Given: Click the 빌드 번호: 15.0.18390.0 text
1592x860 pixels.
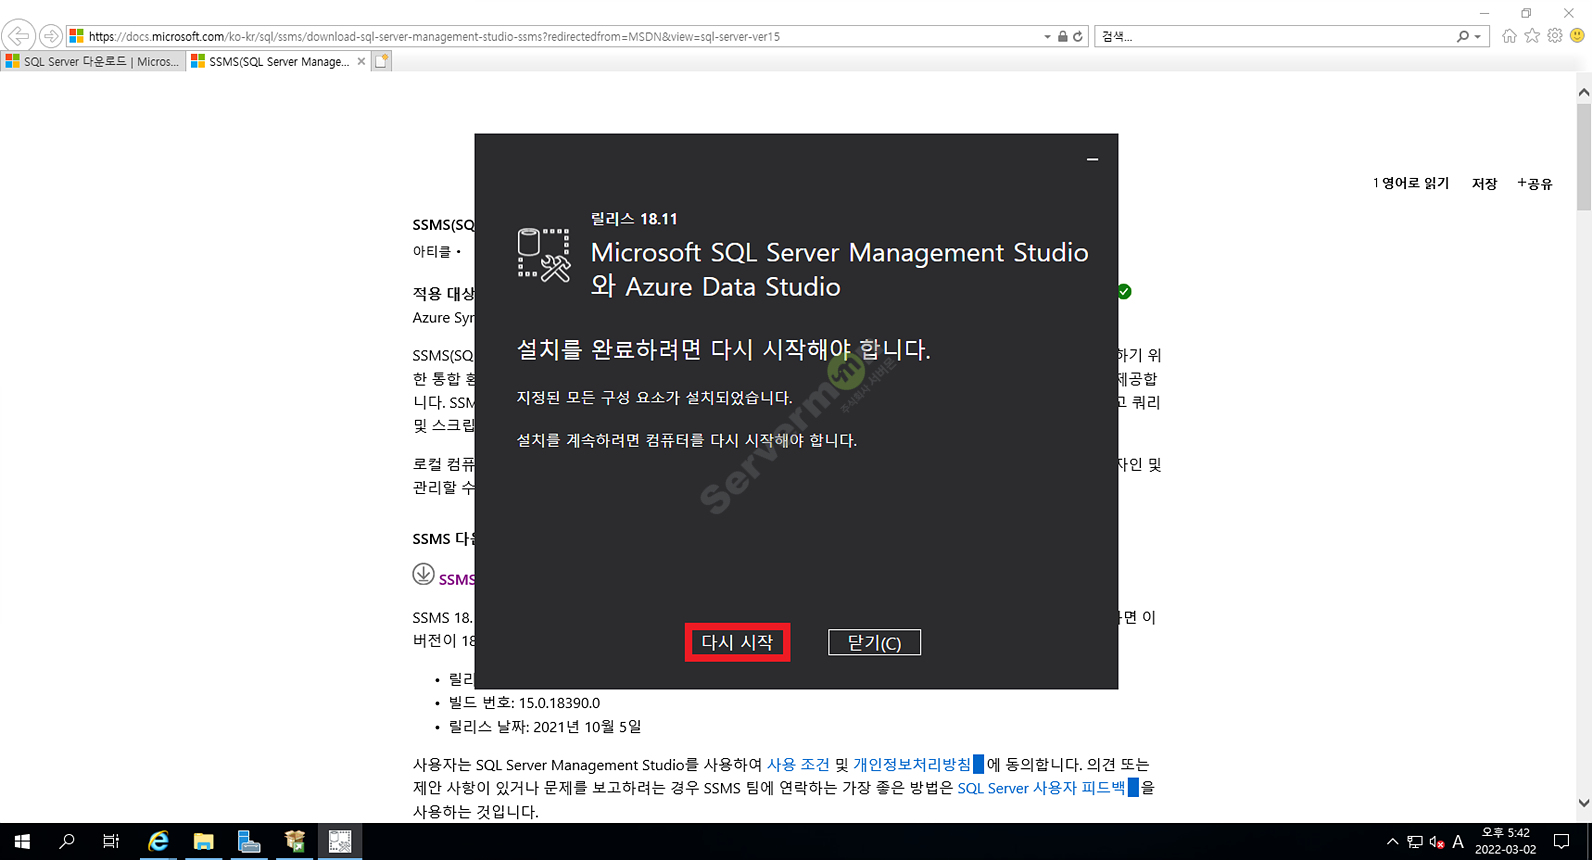Looking at the screenshot, I should [x=524, y=703].
